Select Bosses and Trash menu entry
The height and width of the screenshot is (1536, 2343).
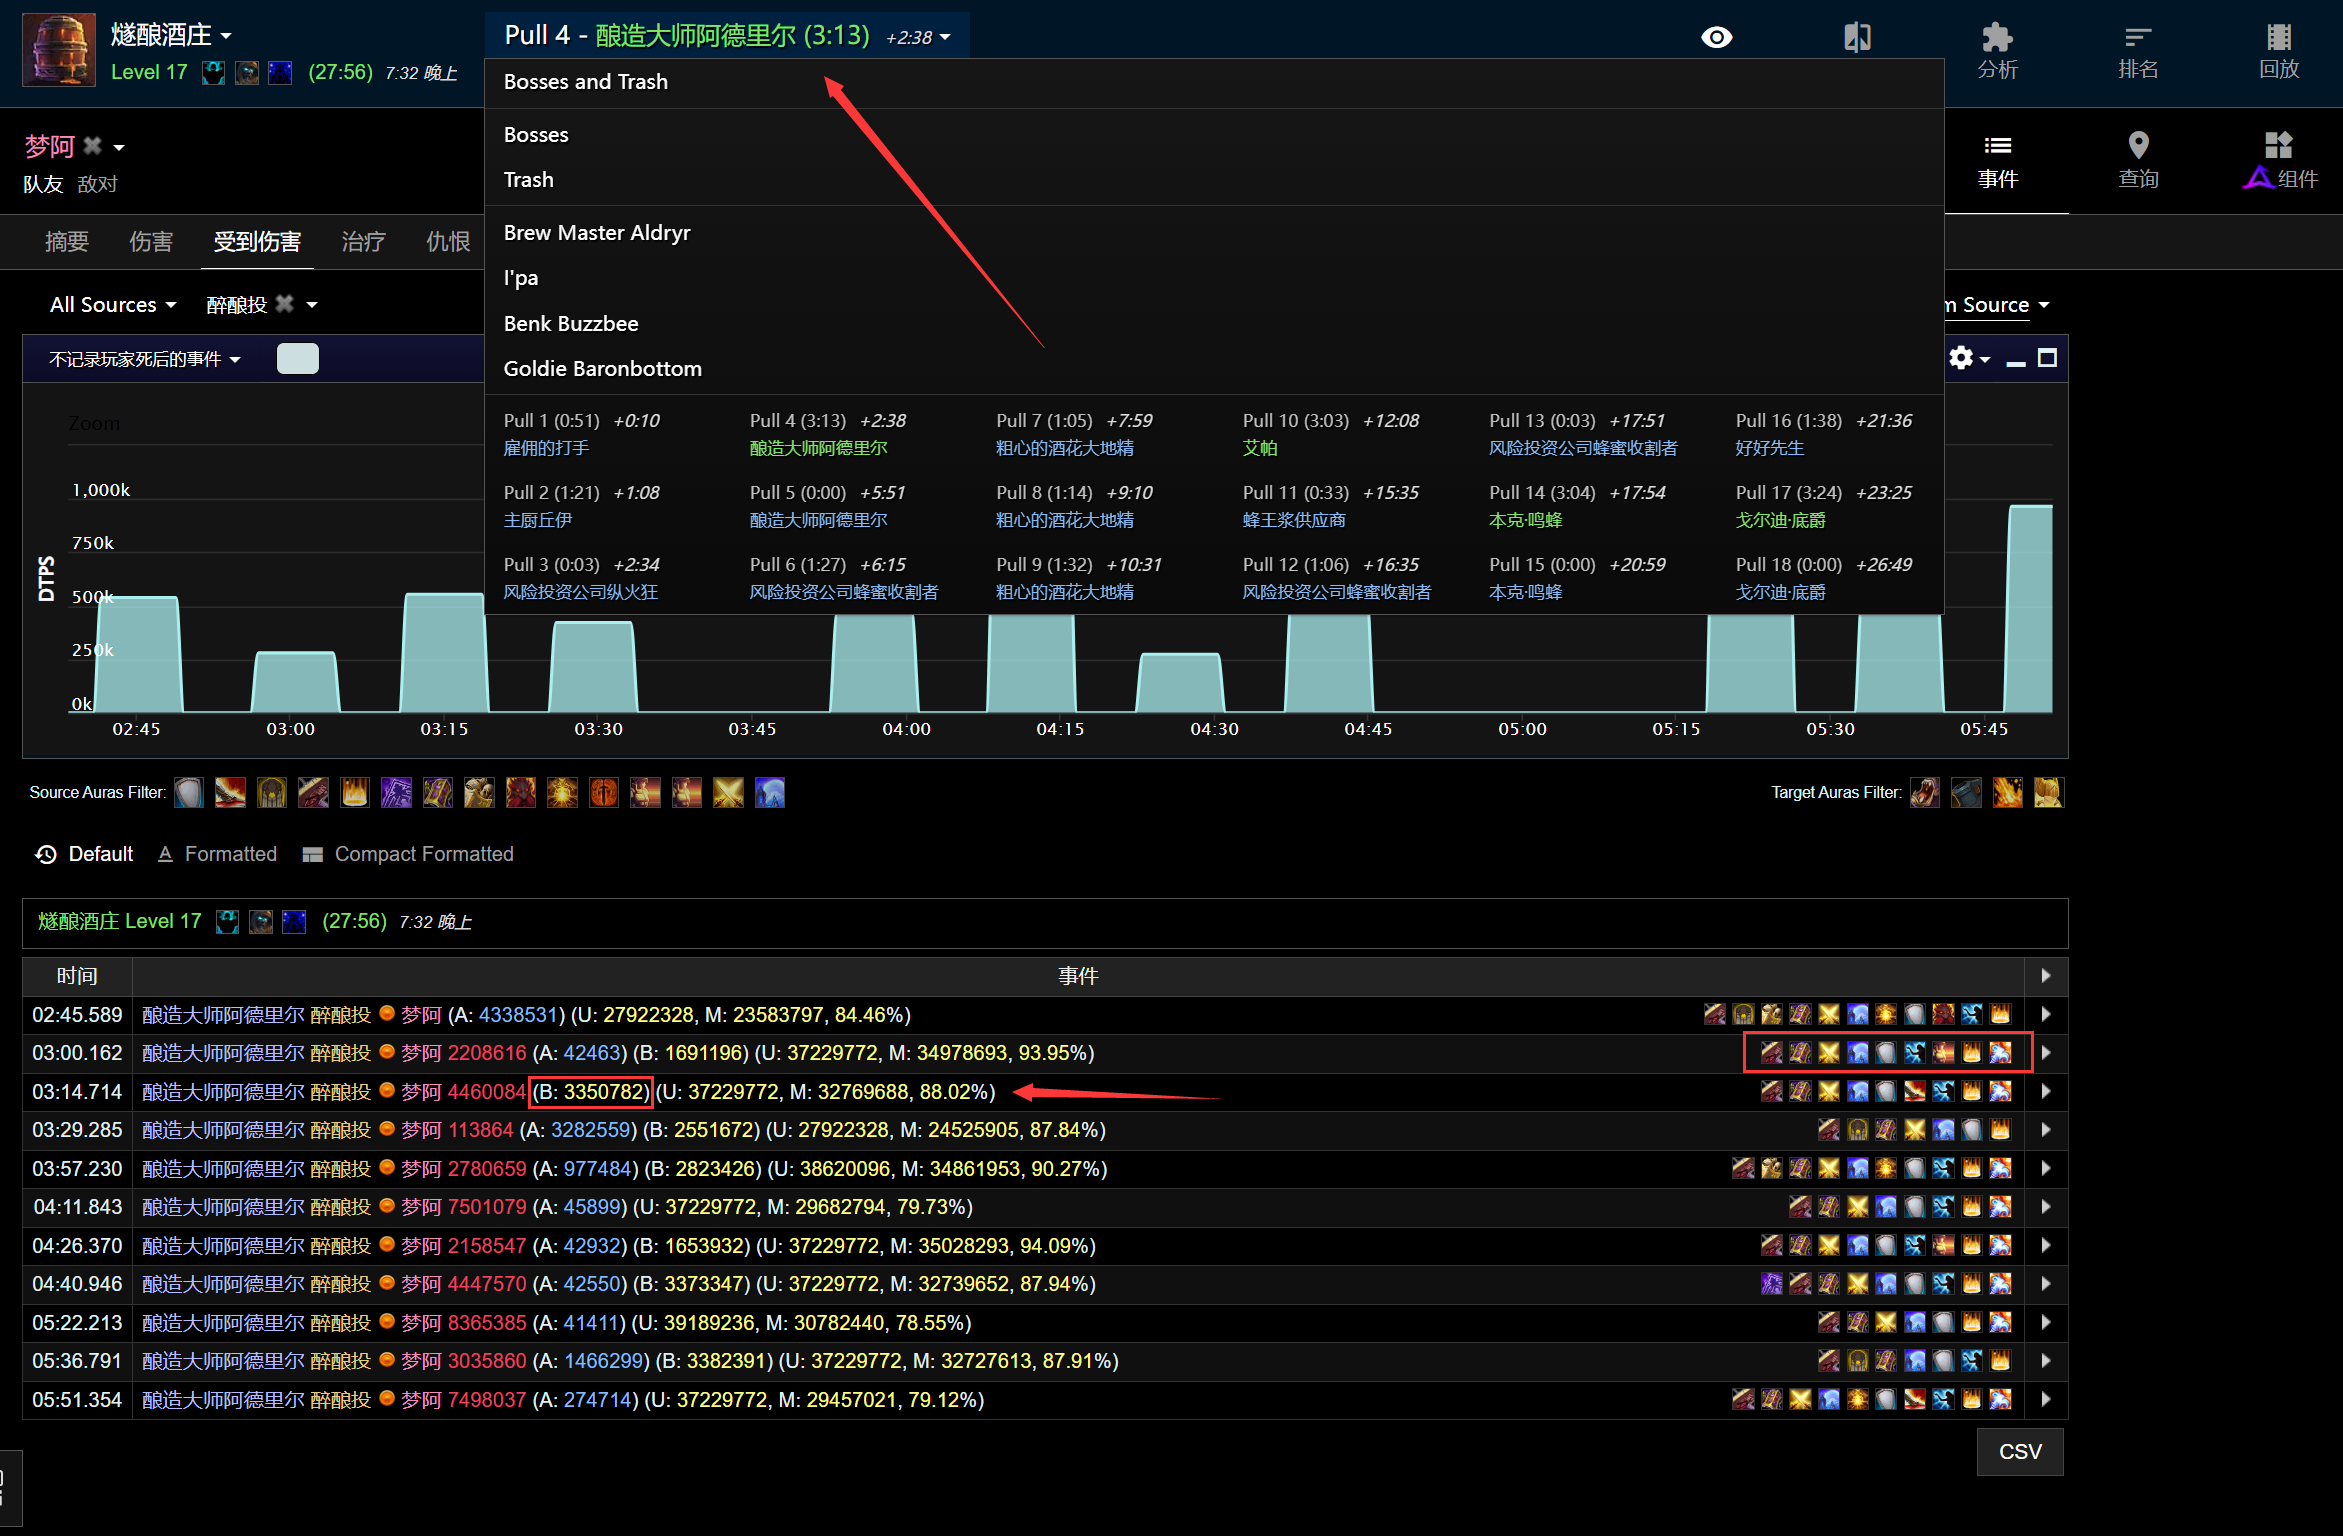pos(585,82)
